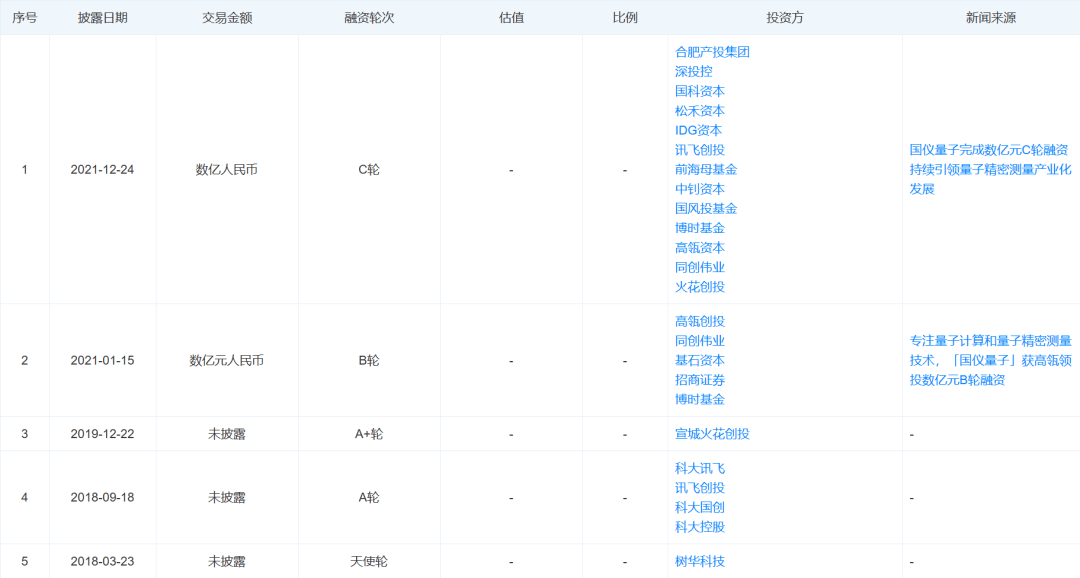The height and width of the screenshot is (578, 1080).
Task: Open the investor link below 前海母基金
Action: [700, 189]
